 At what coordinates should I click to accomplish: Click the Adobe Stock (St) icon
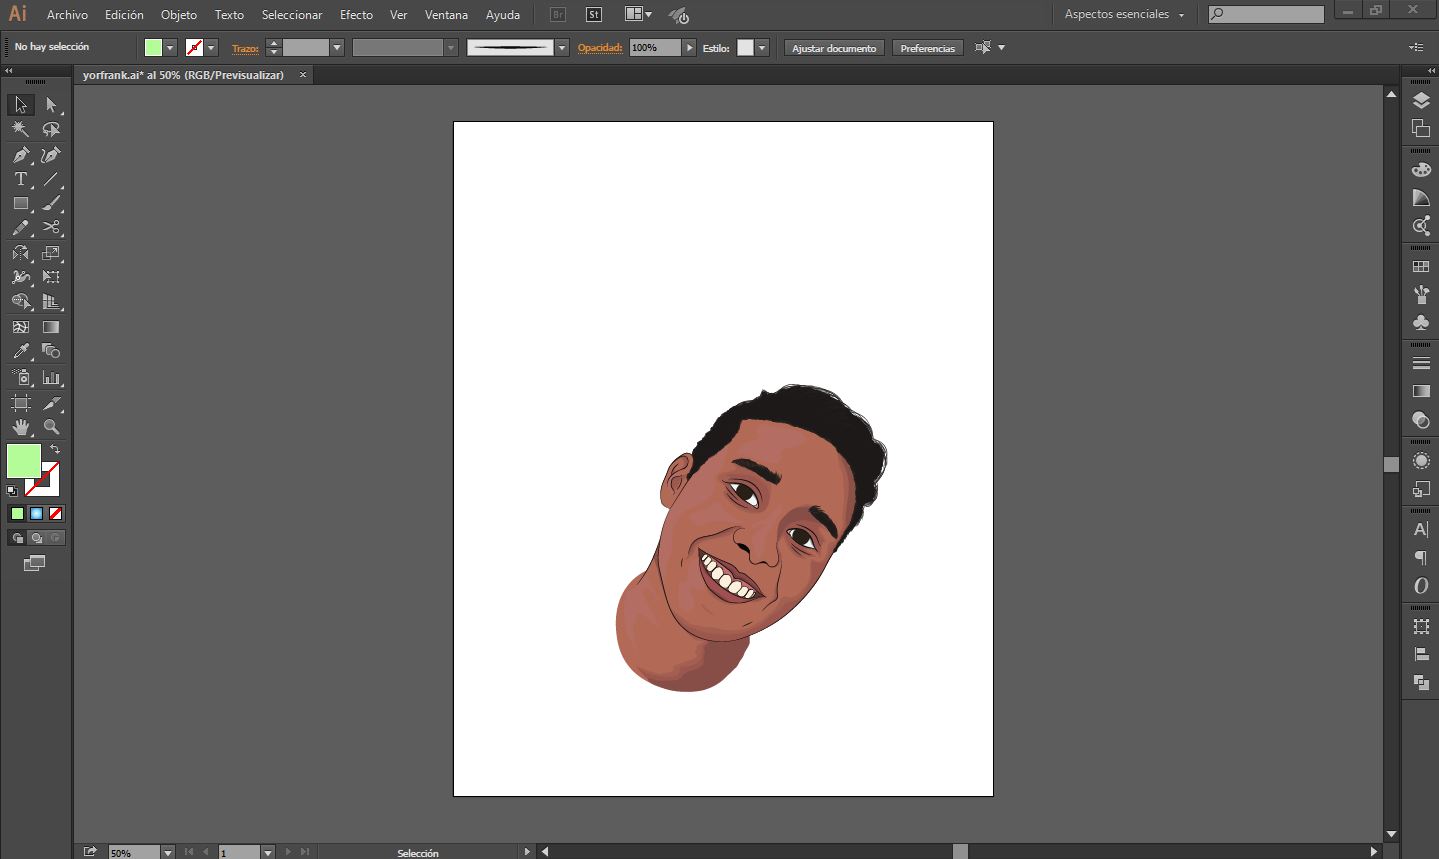tap(594, 15)
